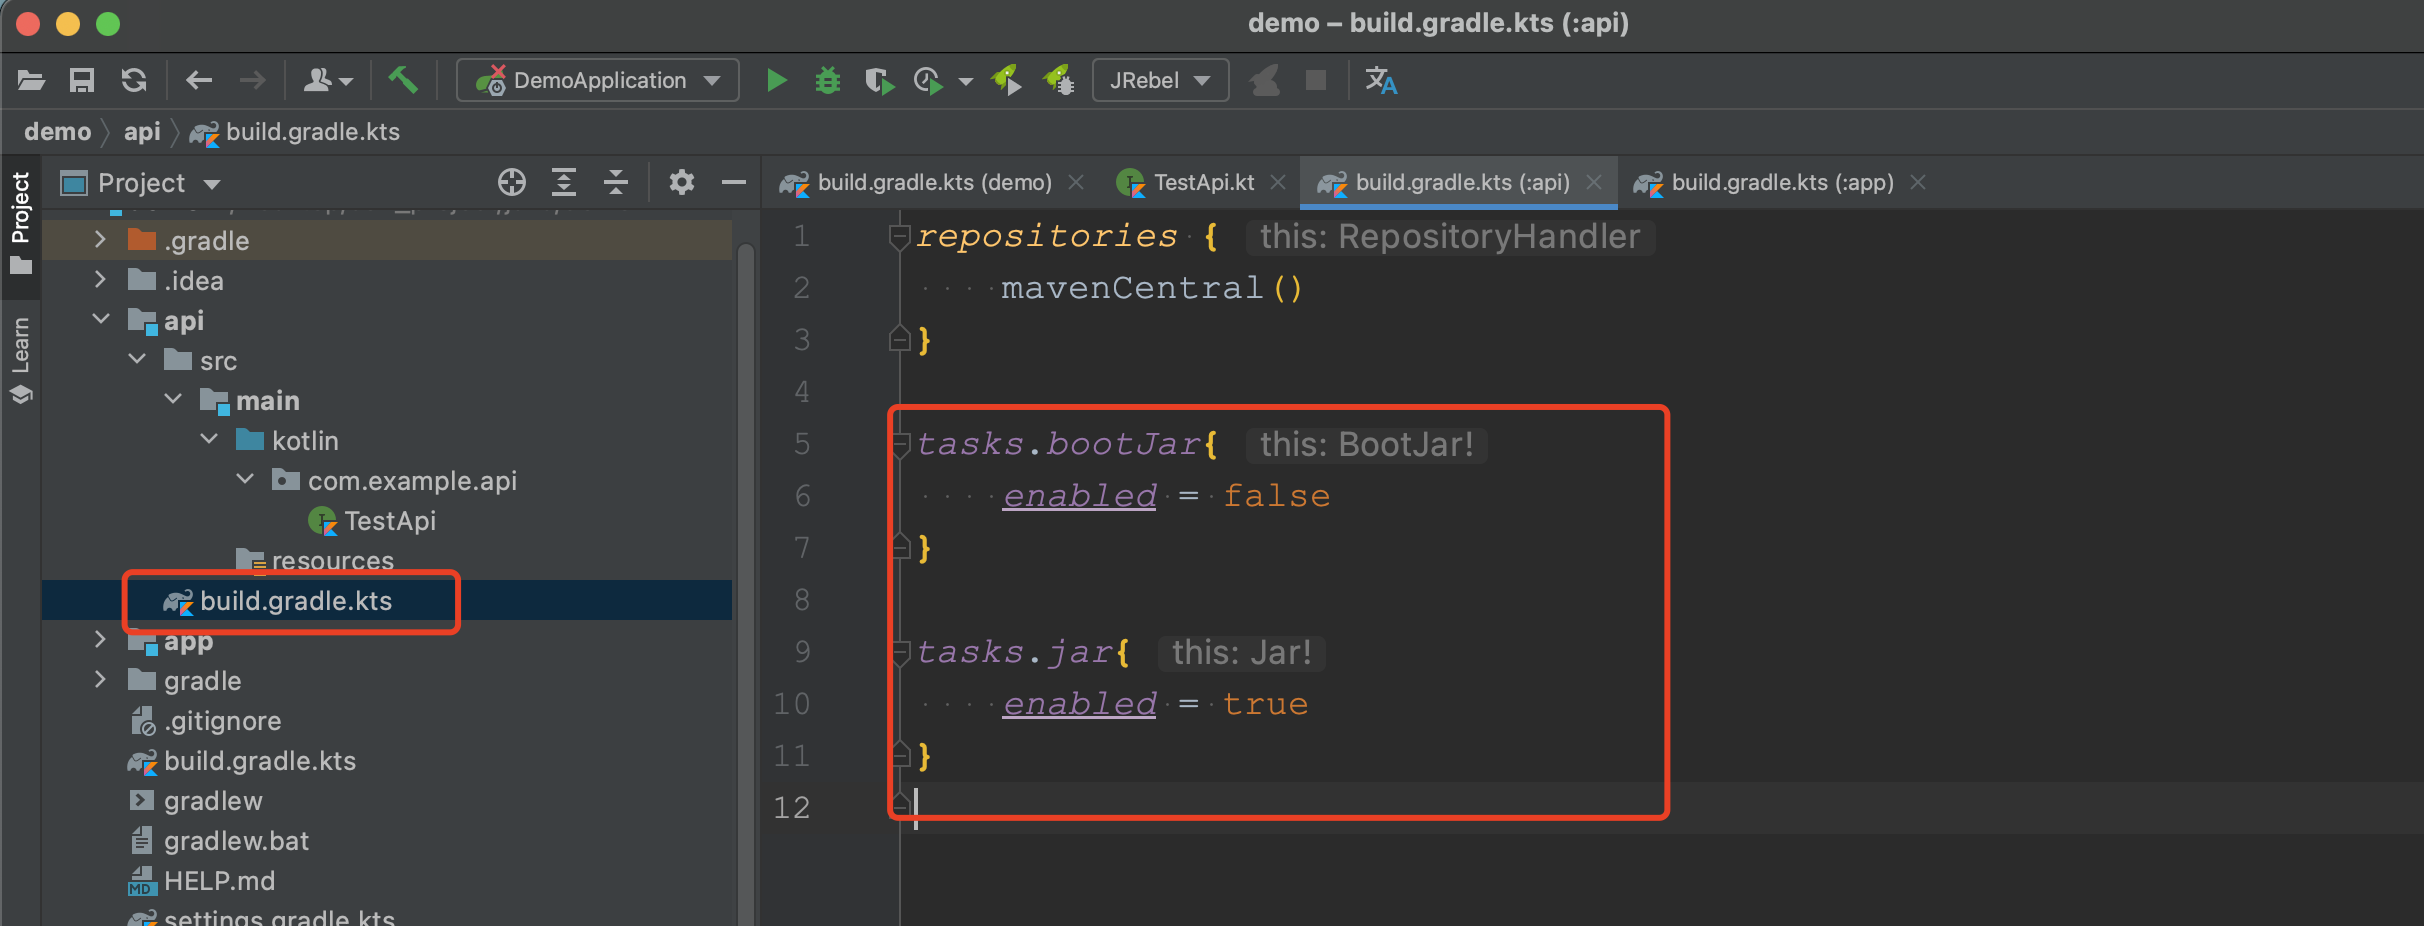The width and height of the screenshot is (2424, 926).
Task: Open Project panel options via gear icon
Action: (x=681, y=182)
